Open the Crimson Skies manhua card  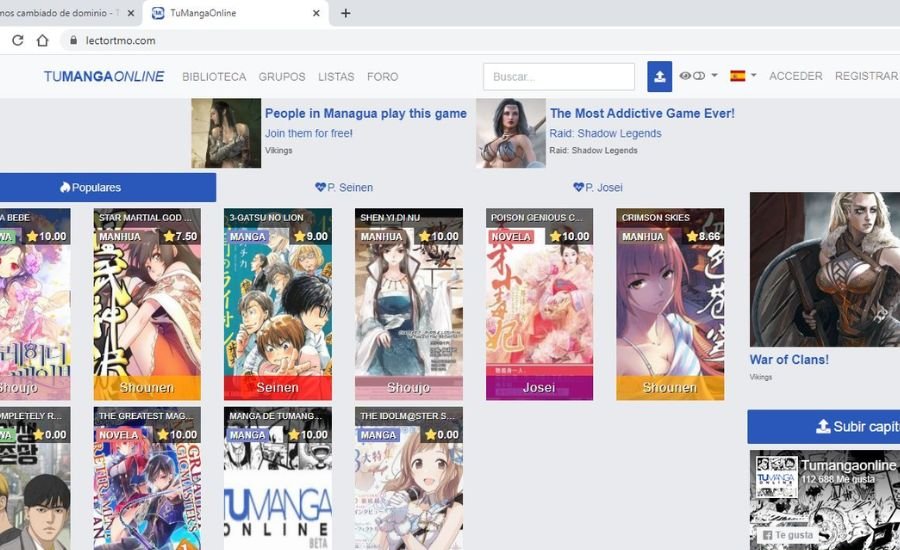(670, 304)
